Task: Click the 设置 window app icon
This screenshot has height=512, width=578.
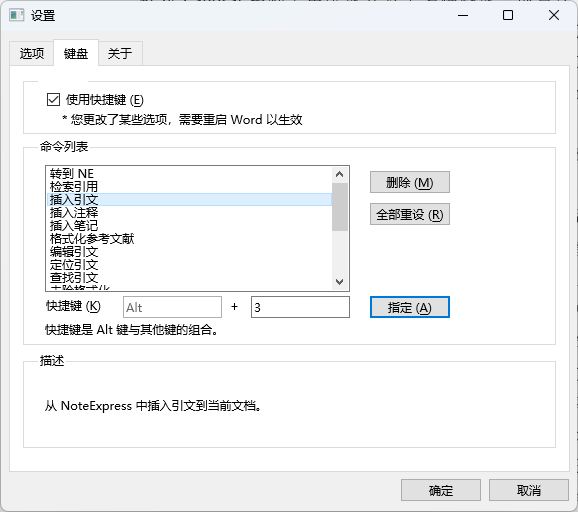Action: coord(16,15)
